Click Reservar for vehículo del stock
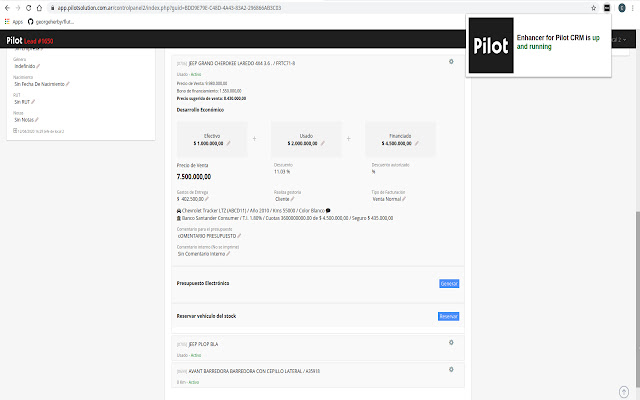The image size is (640, 400). [449, 316]
